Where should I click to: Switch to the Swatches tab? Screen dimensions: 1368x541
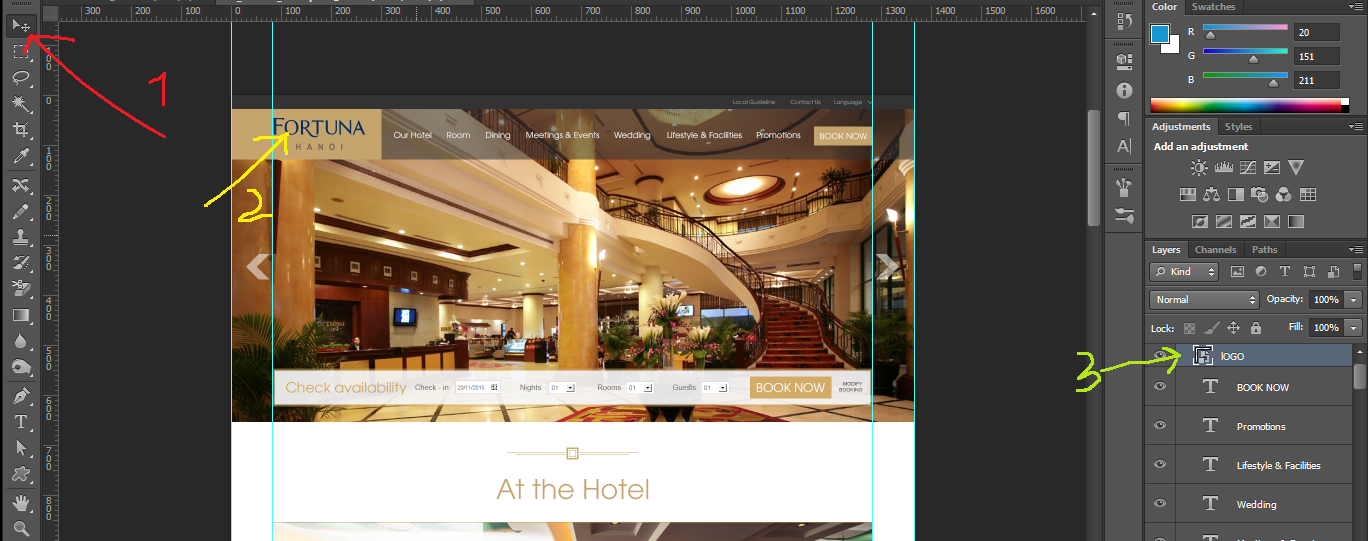pos(1213,7)
